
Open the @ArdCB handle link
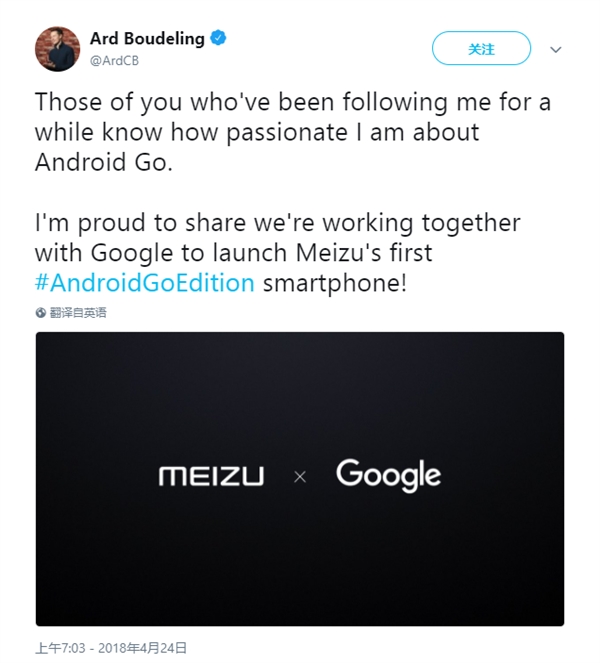tap(113, 60)
